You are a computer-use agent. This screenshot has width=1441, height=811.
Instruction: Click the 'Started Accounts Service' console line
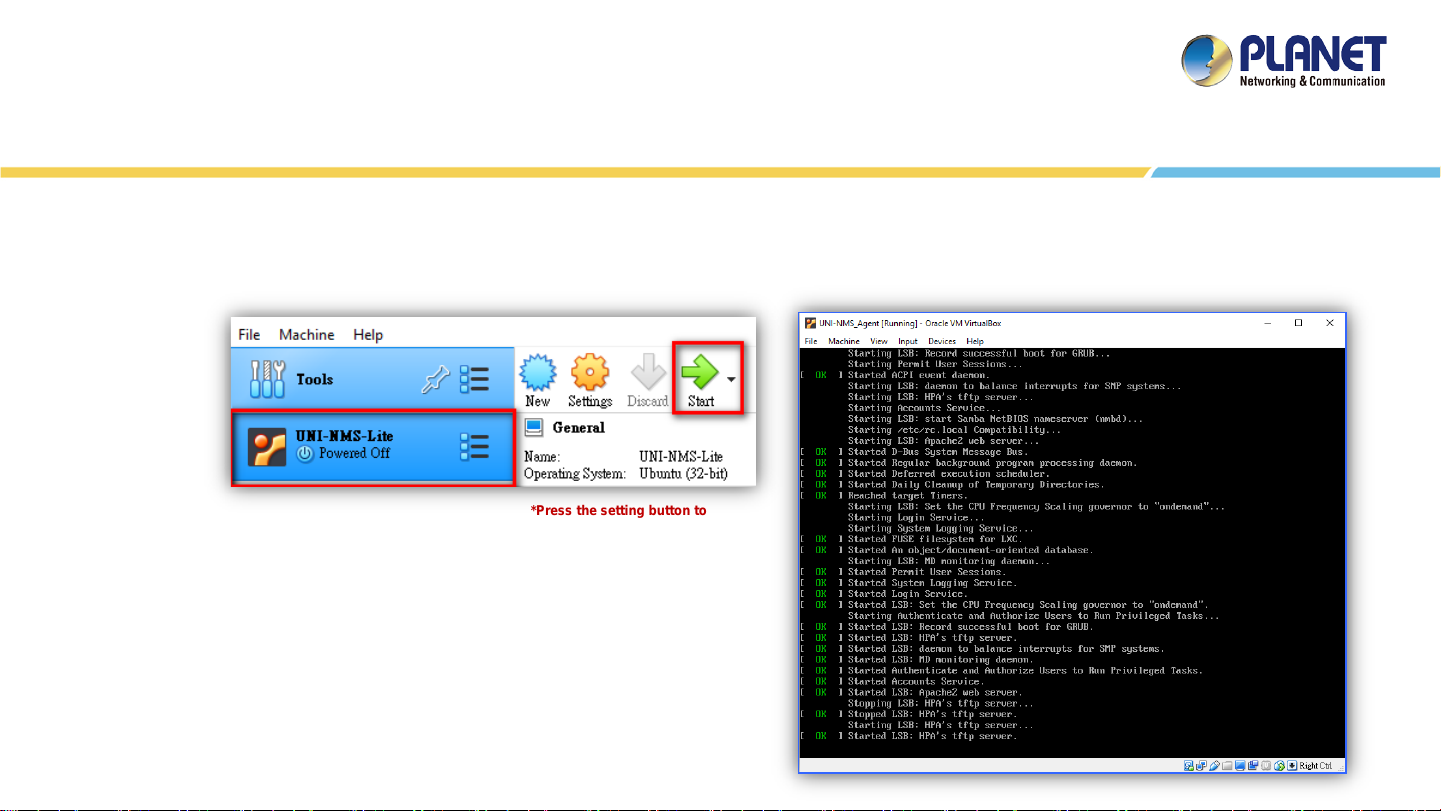916,681
